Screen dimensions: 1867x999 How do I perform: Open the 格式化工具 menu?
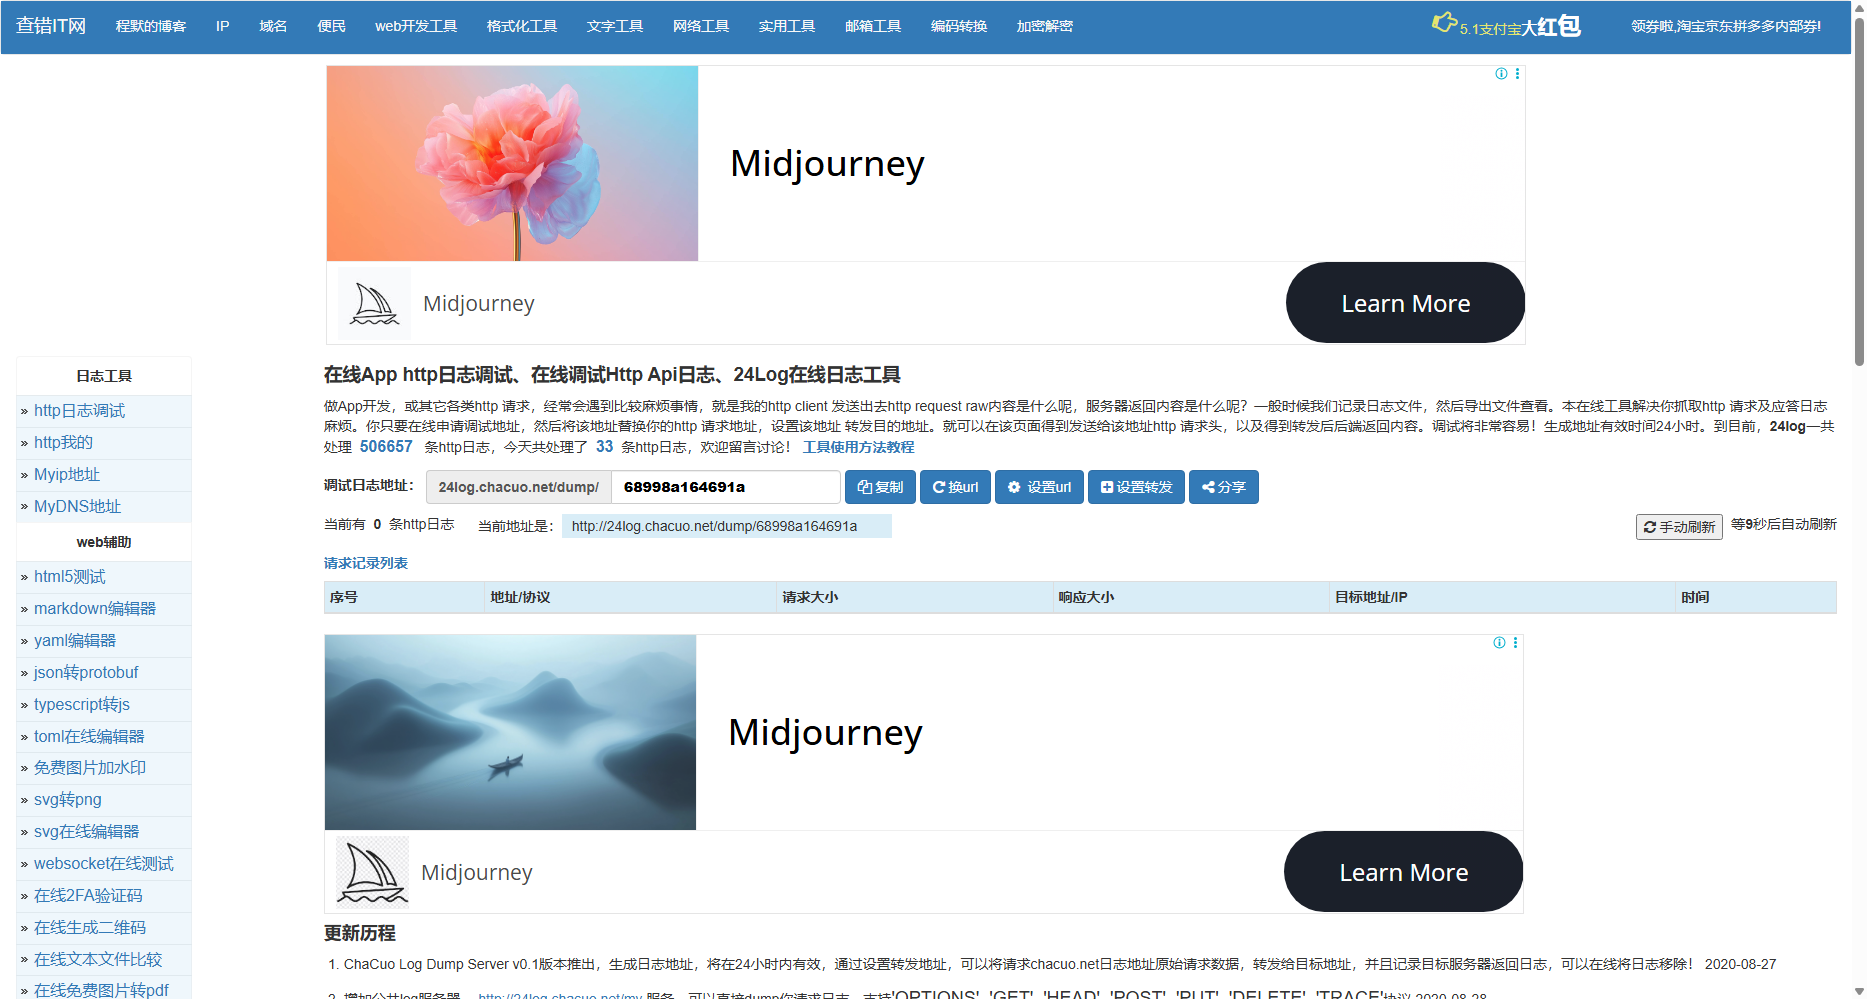(x=522, y=26)
